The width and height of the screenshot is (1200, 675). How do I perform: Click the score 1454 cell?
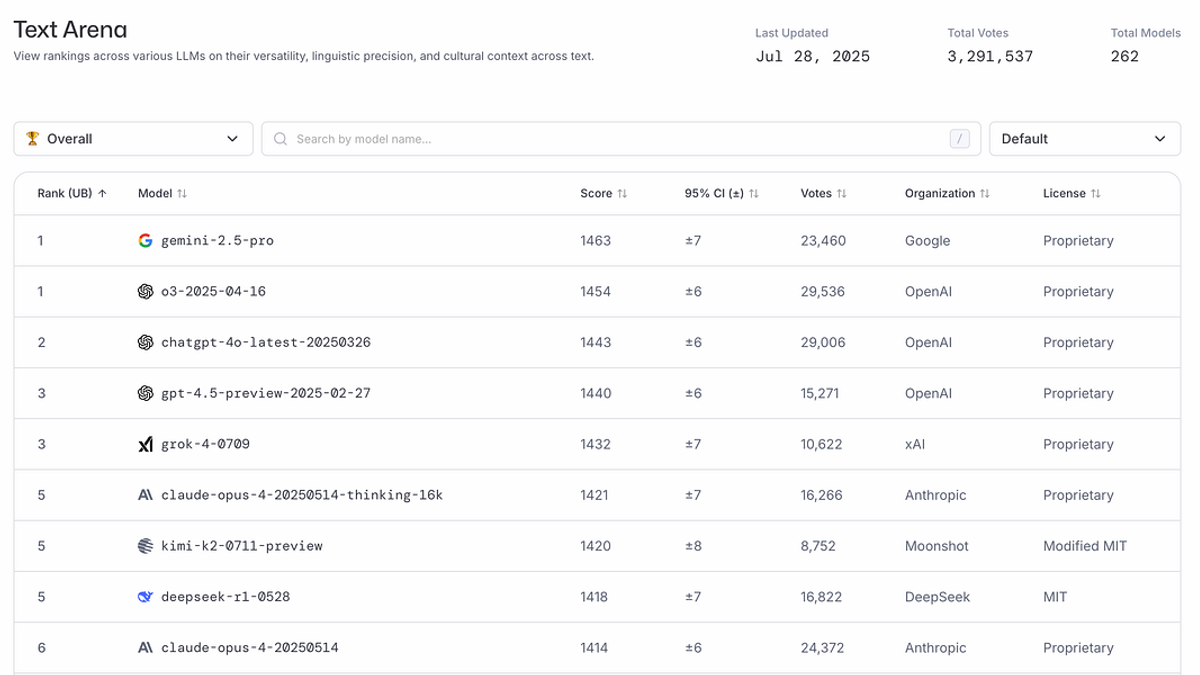[595, 292]
